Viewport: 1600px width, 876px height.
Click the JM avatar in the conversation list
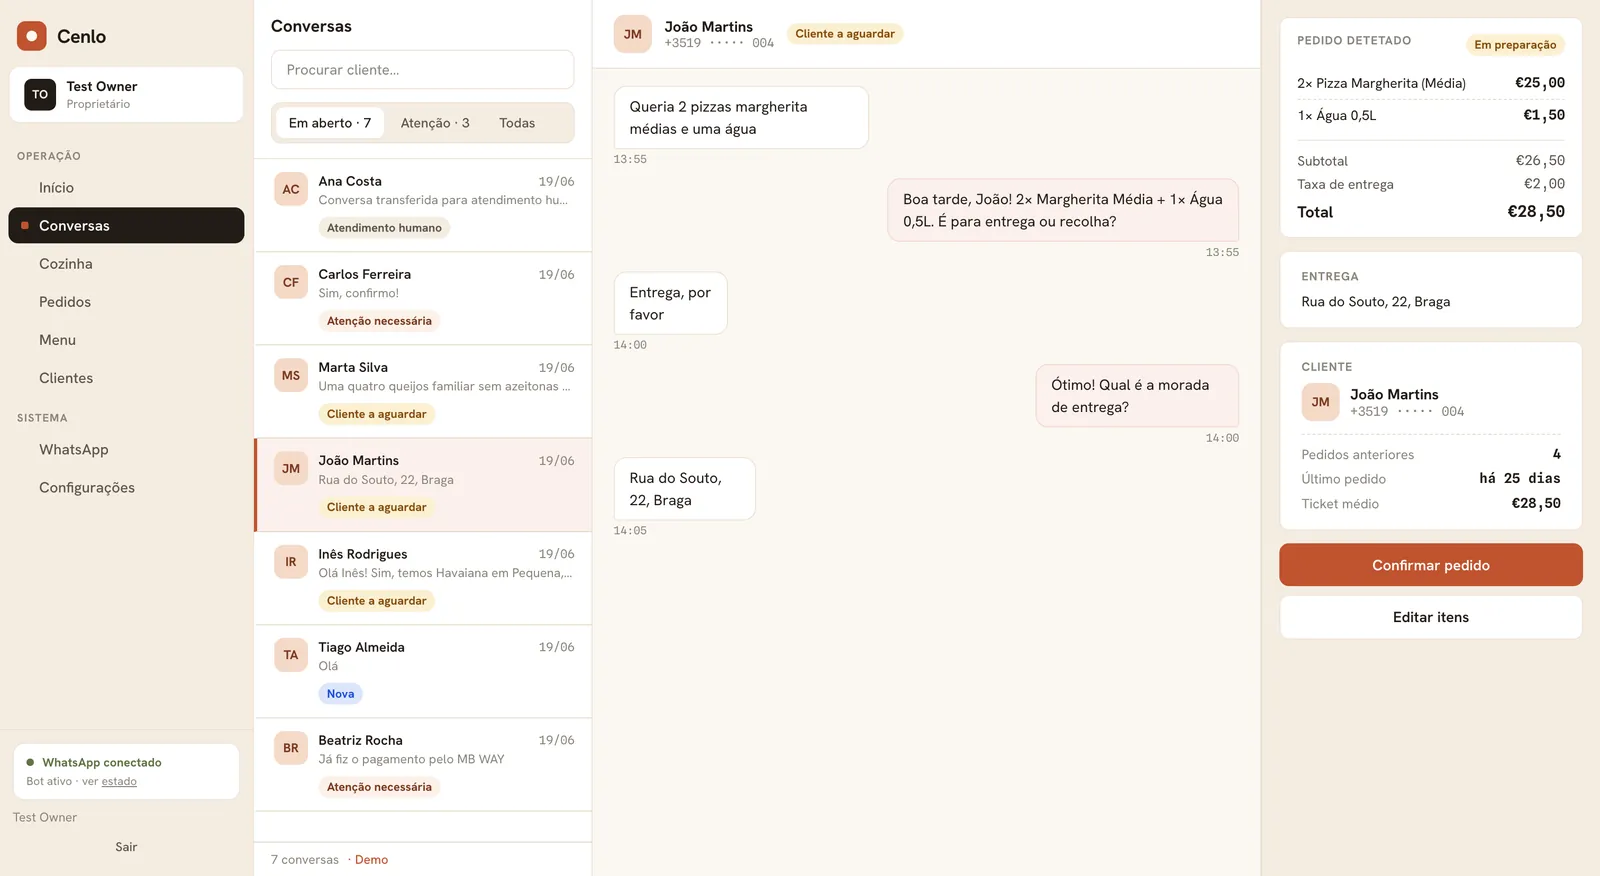[x=291, y=468]
